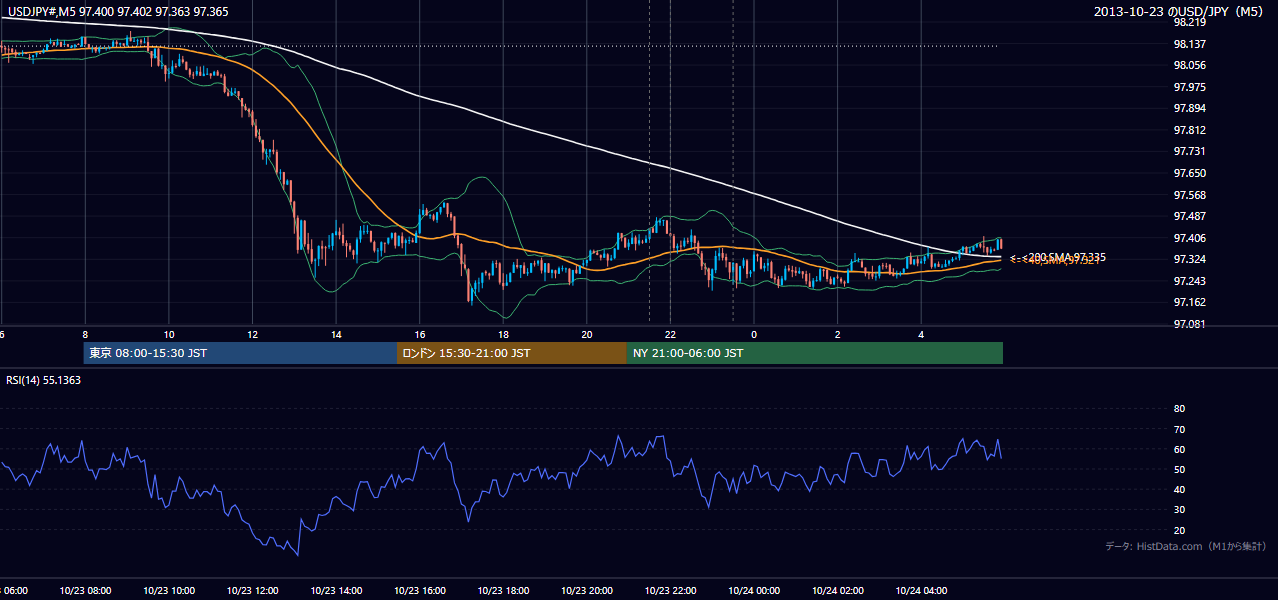Open the HistData.com data source credit
1278x600 pixels.
tap(1186, 546)
